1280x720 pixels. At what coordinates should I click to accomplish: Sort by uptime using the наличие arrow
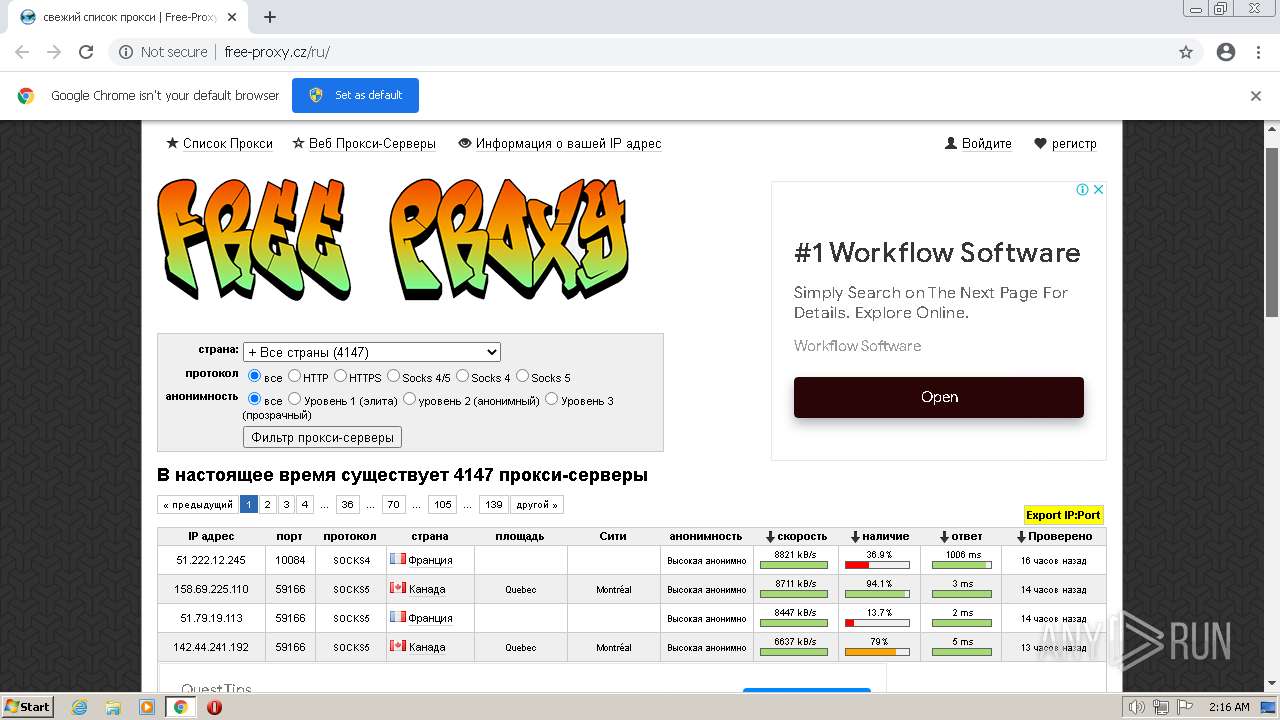pos(855,537)
